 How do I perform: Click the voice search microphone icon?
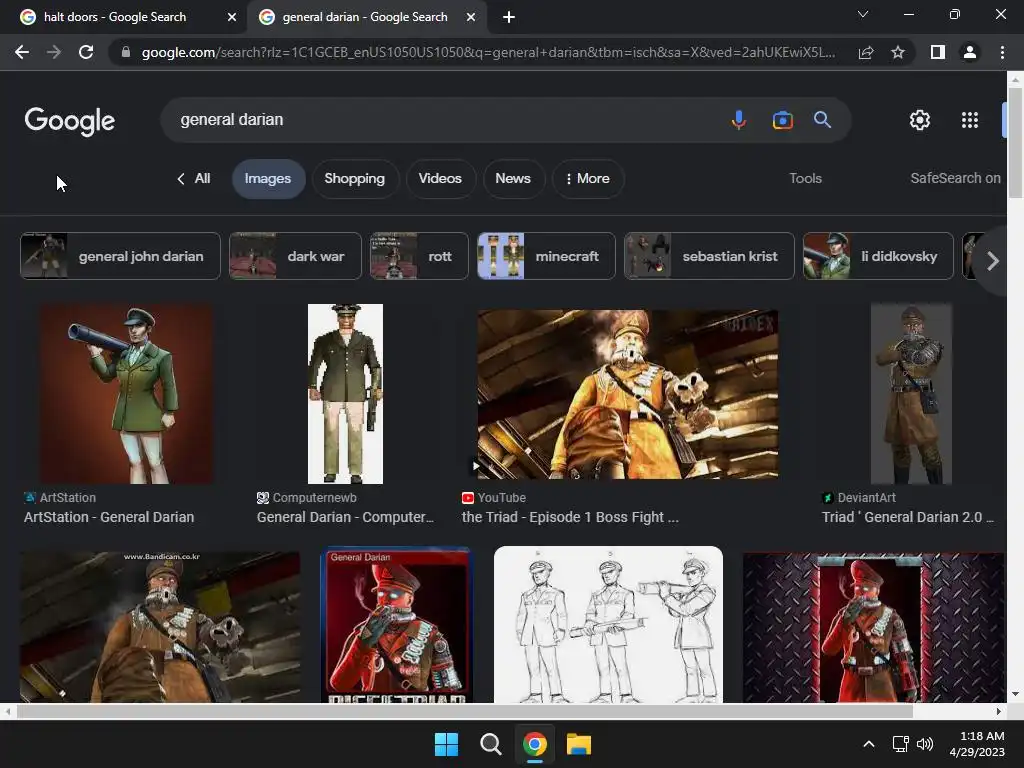[x=739, y=120]
